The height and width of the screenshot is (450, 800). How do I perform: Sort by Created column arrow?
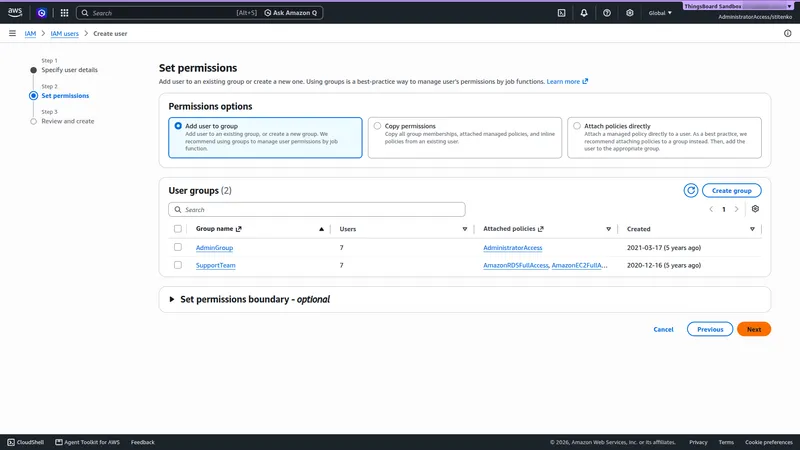[752, 229]
